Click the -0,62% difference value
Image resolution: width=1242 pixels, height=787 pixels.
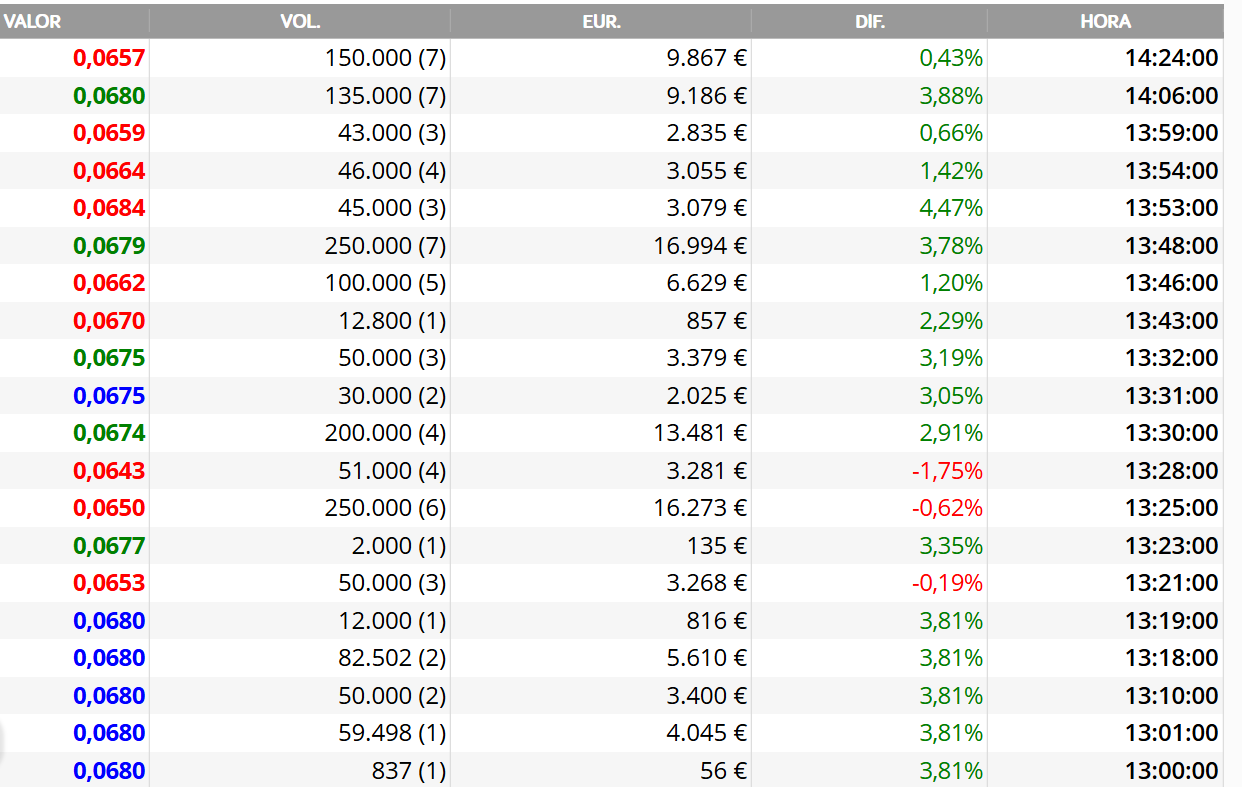[947, 508]
